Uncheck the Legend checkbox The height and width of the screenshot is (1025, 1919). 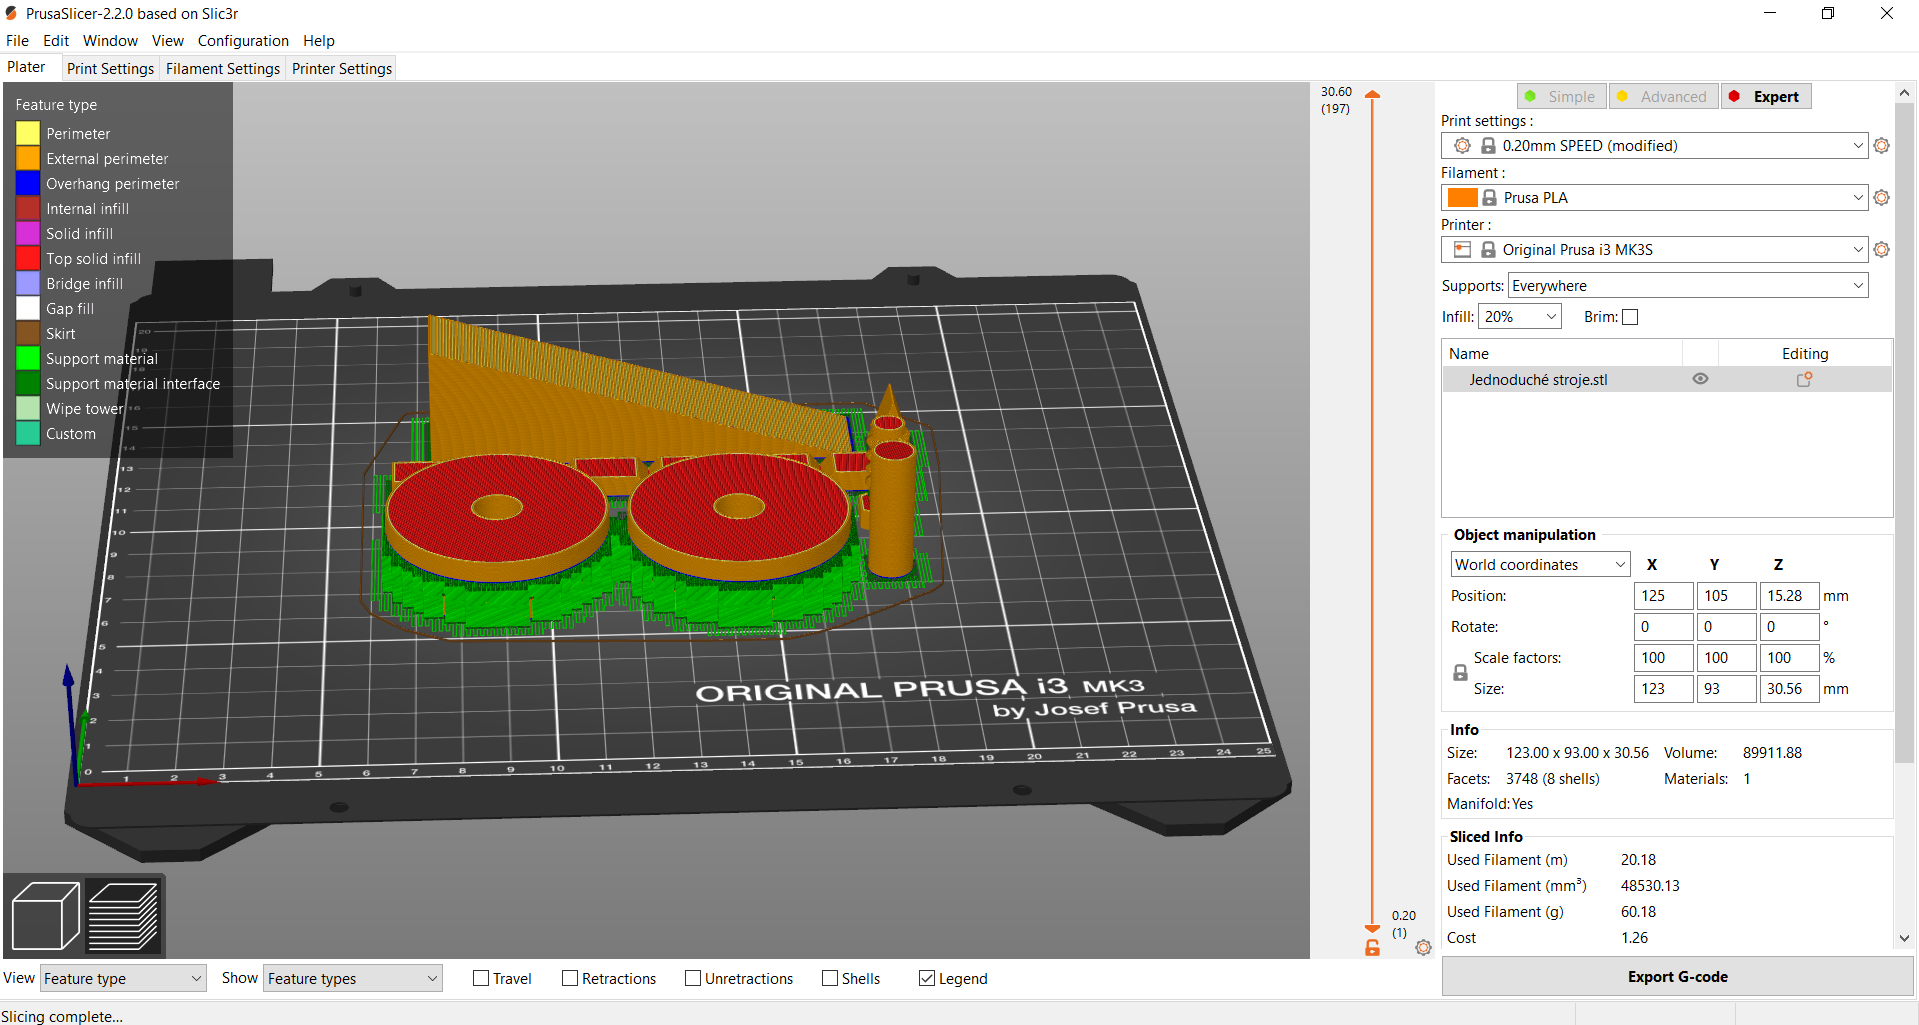927,979
